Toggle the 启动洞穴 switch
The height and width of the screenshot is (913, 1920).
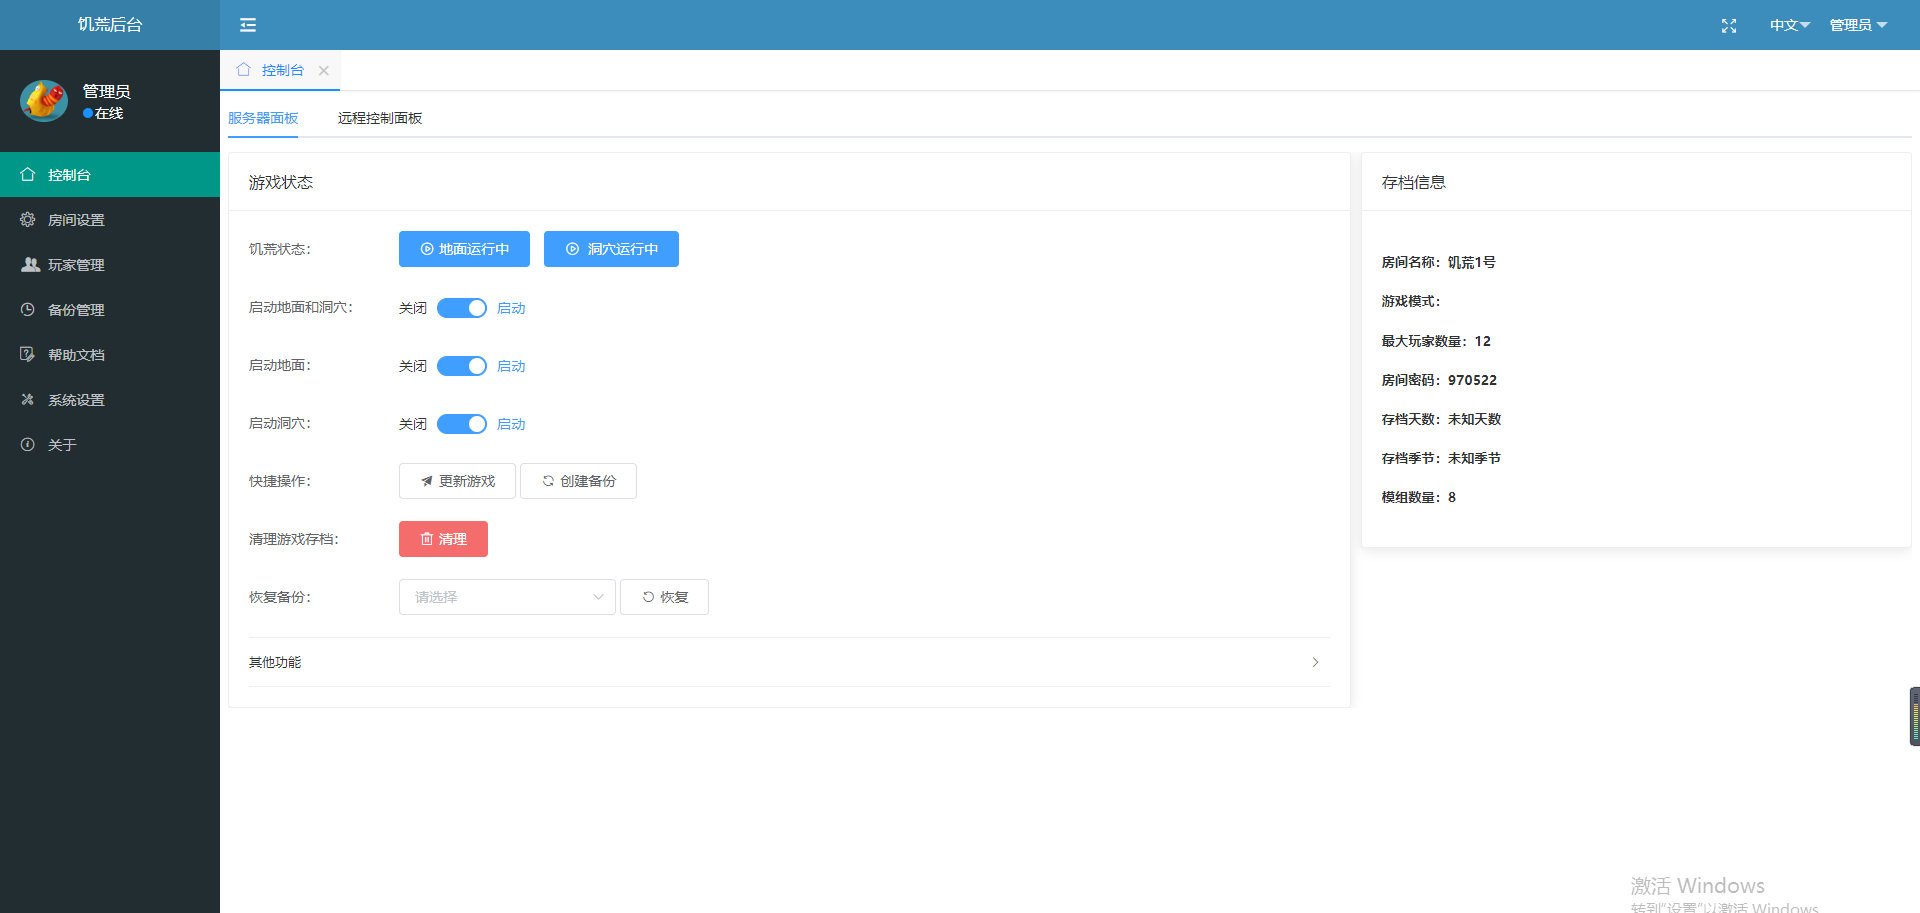(462, 424)
